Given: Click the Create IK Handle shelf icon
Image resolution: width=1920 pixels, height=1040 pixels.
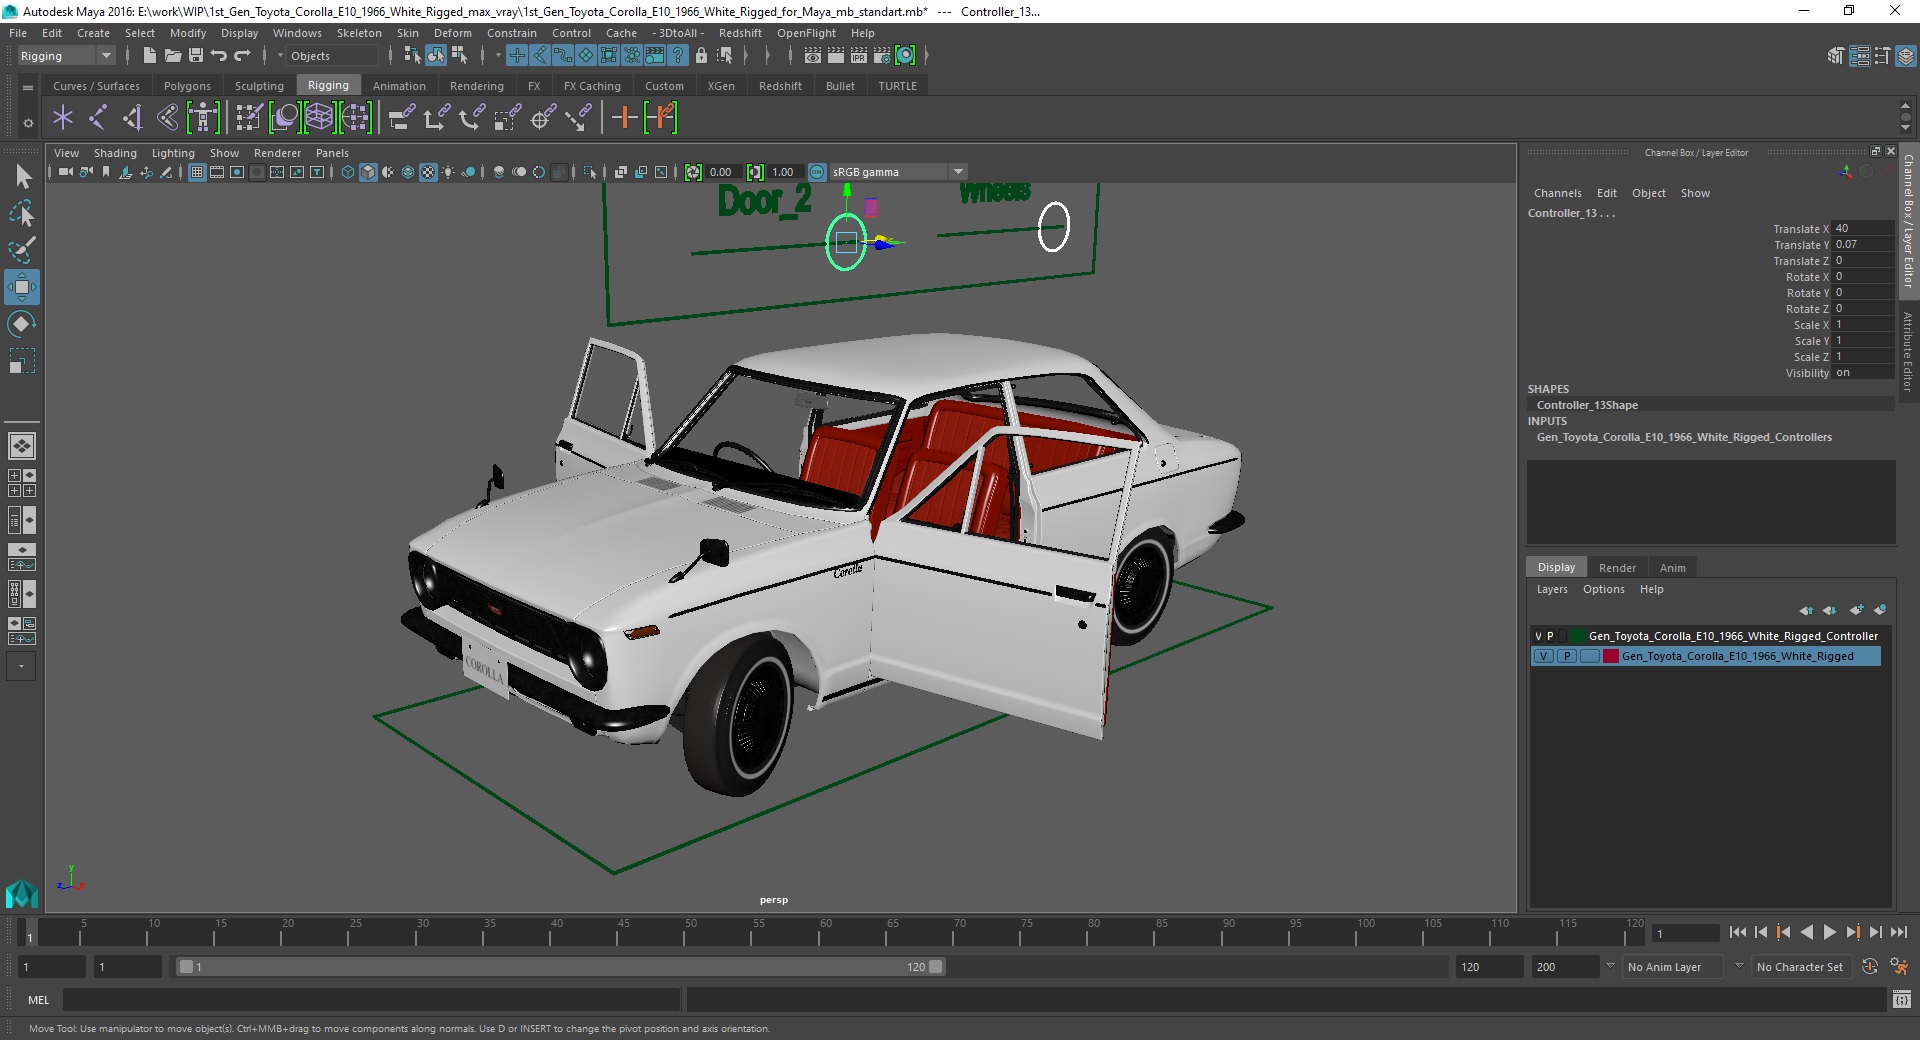Looking at the screenshot, I should pyautogui.click(x=133, y=118).
